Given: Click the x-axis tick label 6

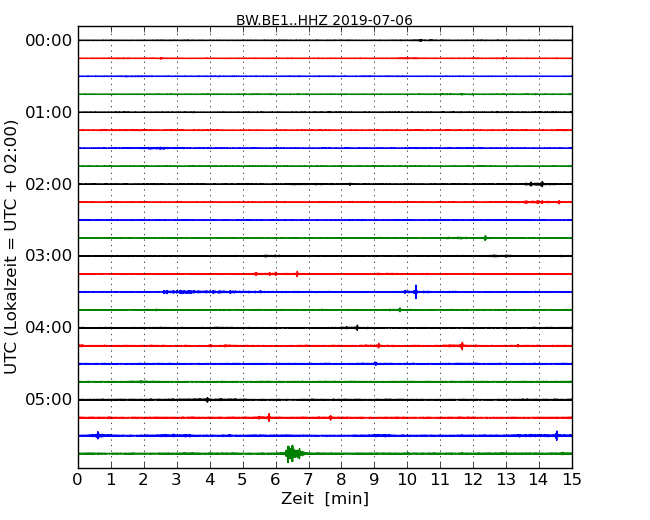Looking at the screenshot, I should (276, 480).
